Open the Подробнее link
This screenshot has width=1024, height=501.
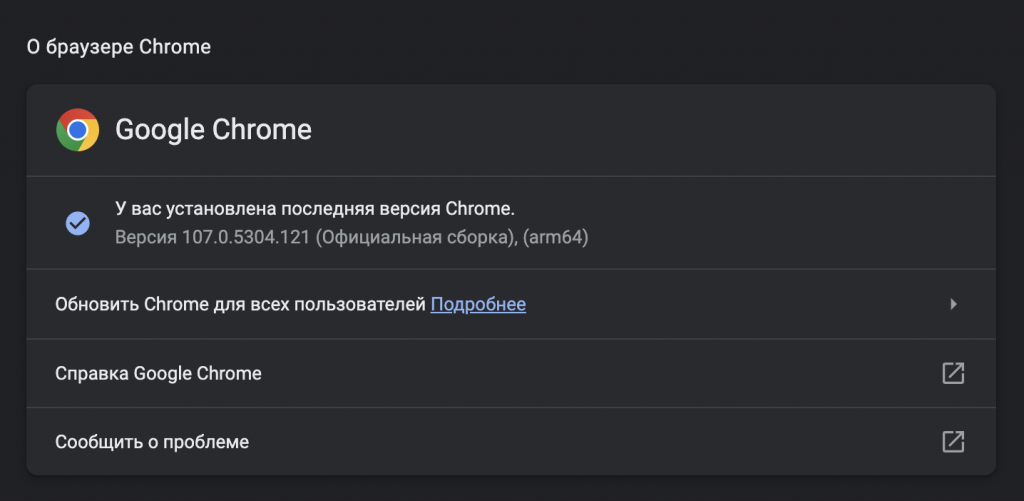tap(478, 304)
